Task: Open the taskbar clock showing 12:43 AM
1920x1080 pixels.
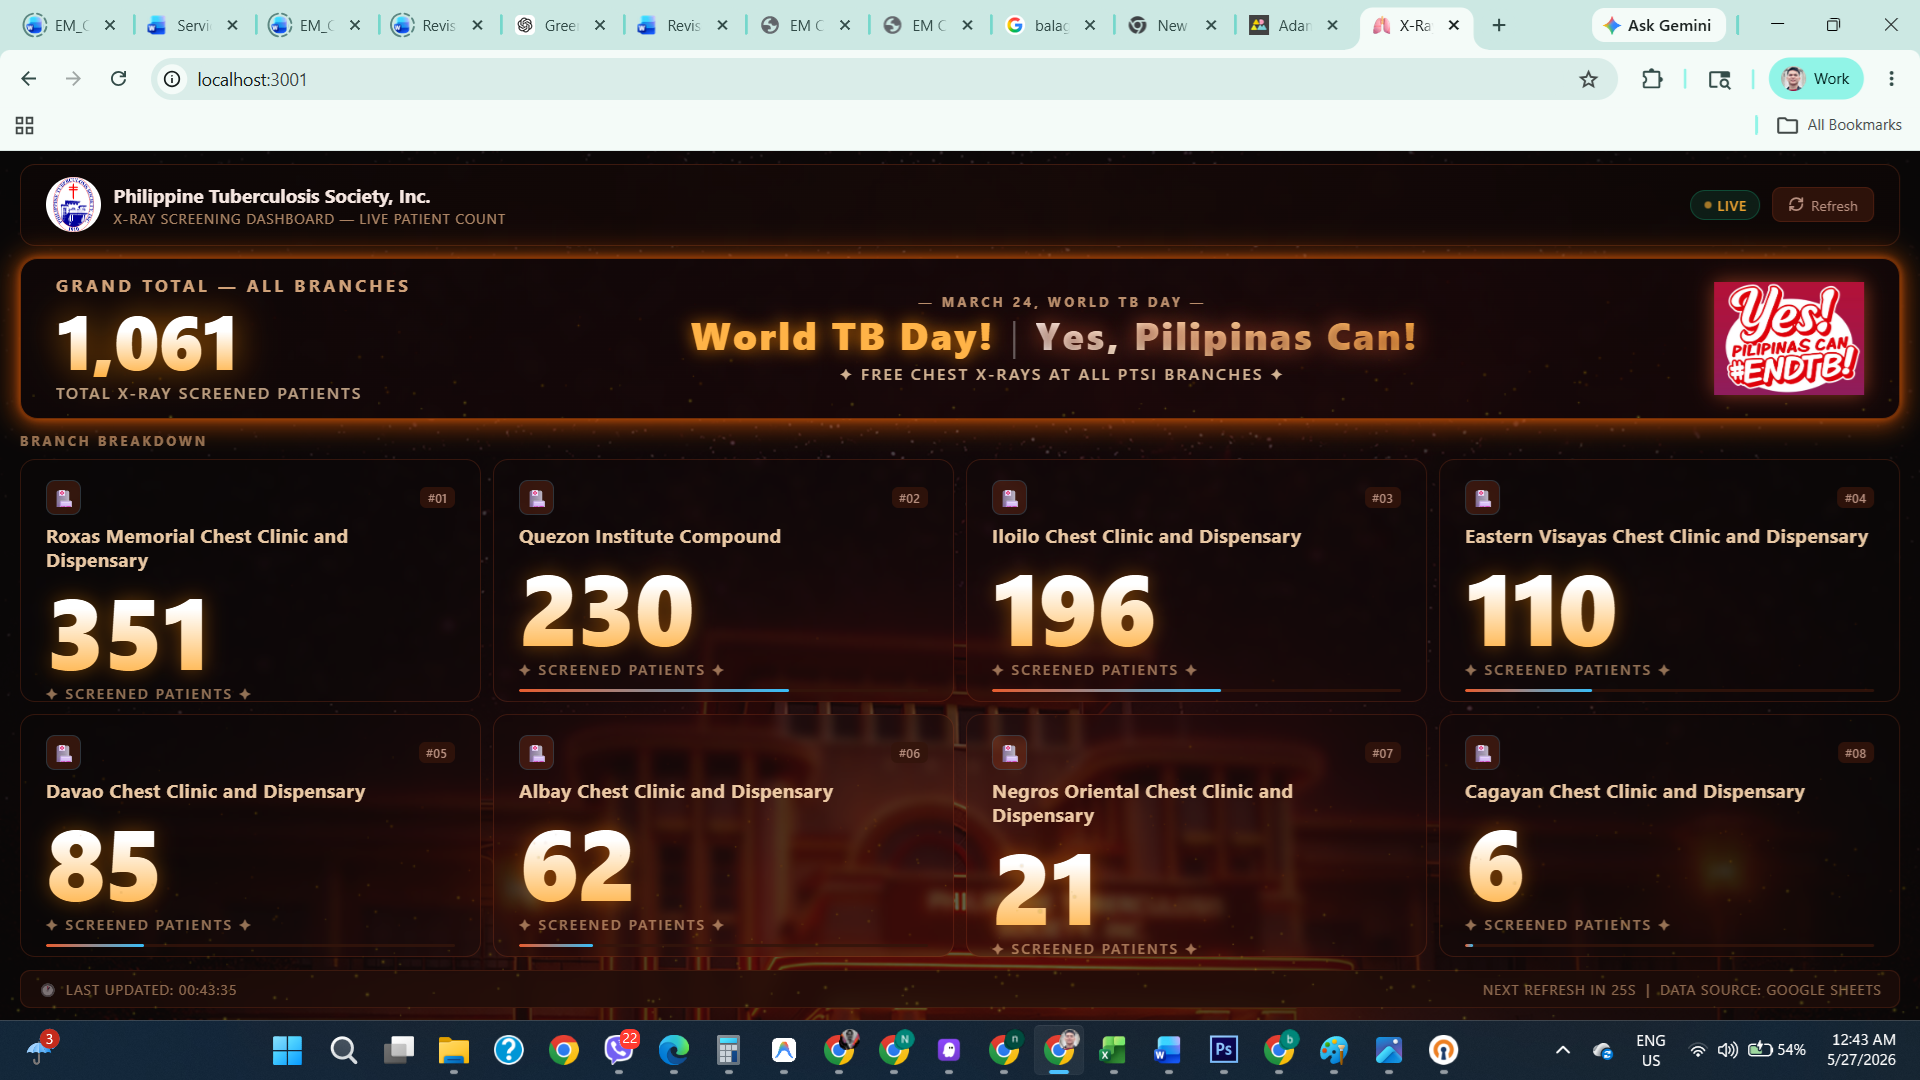Action: point(1862,1050)
